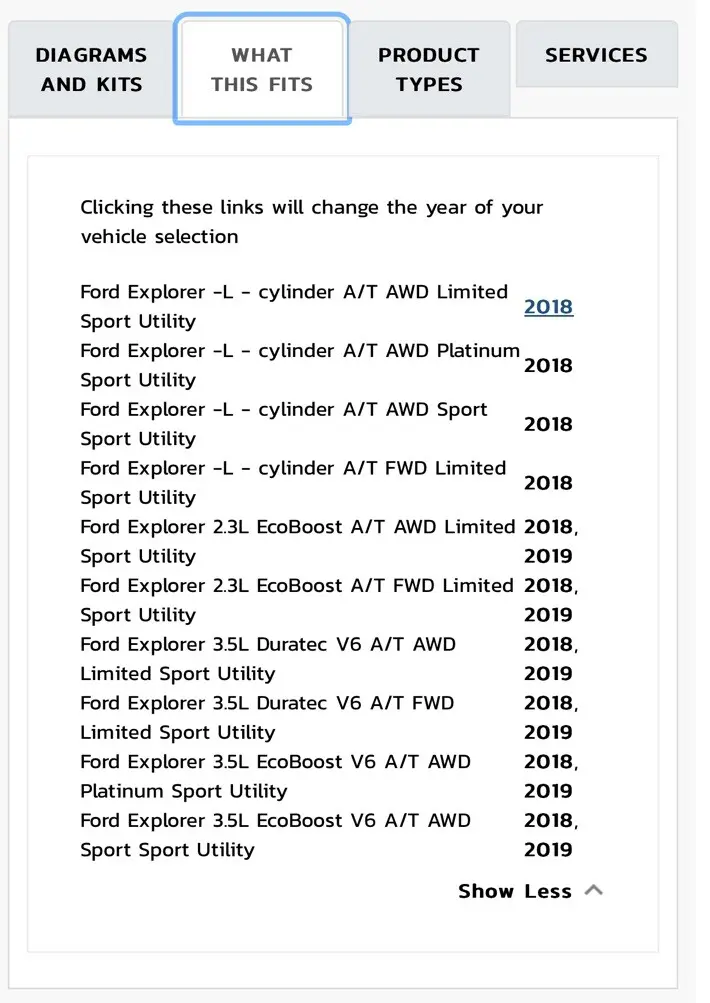Click the Show Less text

514,891
